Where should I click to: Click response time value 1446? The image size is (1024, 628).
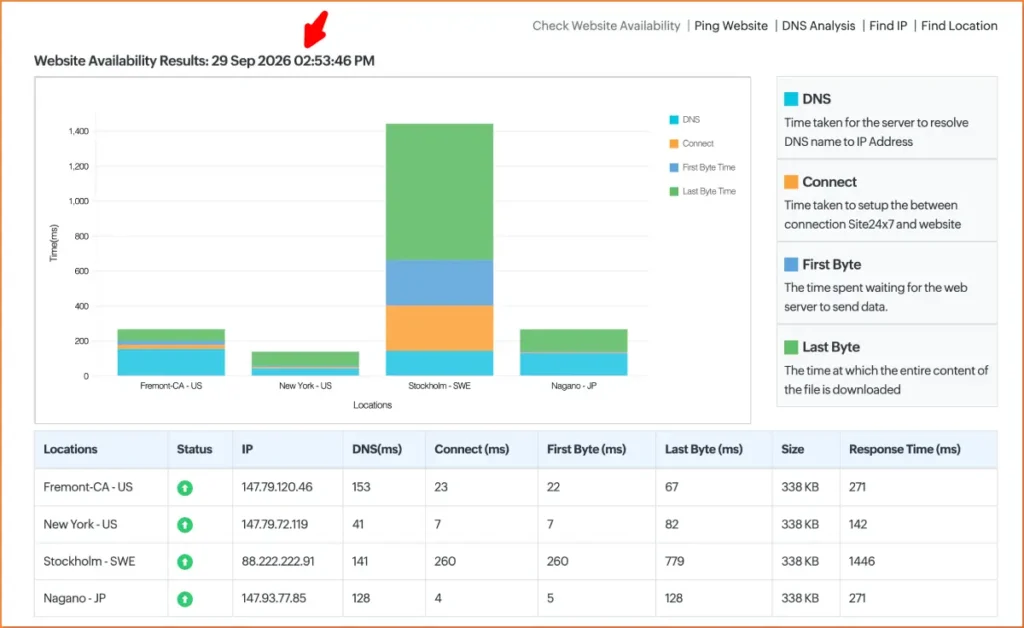pos(861,561)
